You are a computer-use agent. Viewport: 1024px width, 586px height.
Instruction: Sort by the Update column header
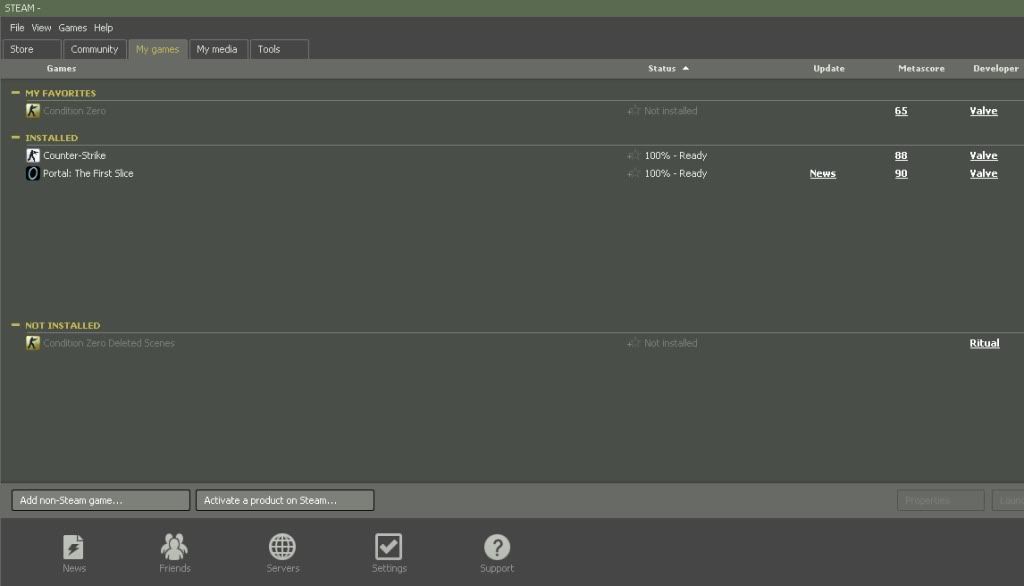coord(829,68)
